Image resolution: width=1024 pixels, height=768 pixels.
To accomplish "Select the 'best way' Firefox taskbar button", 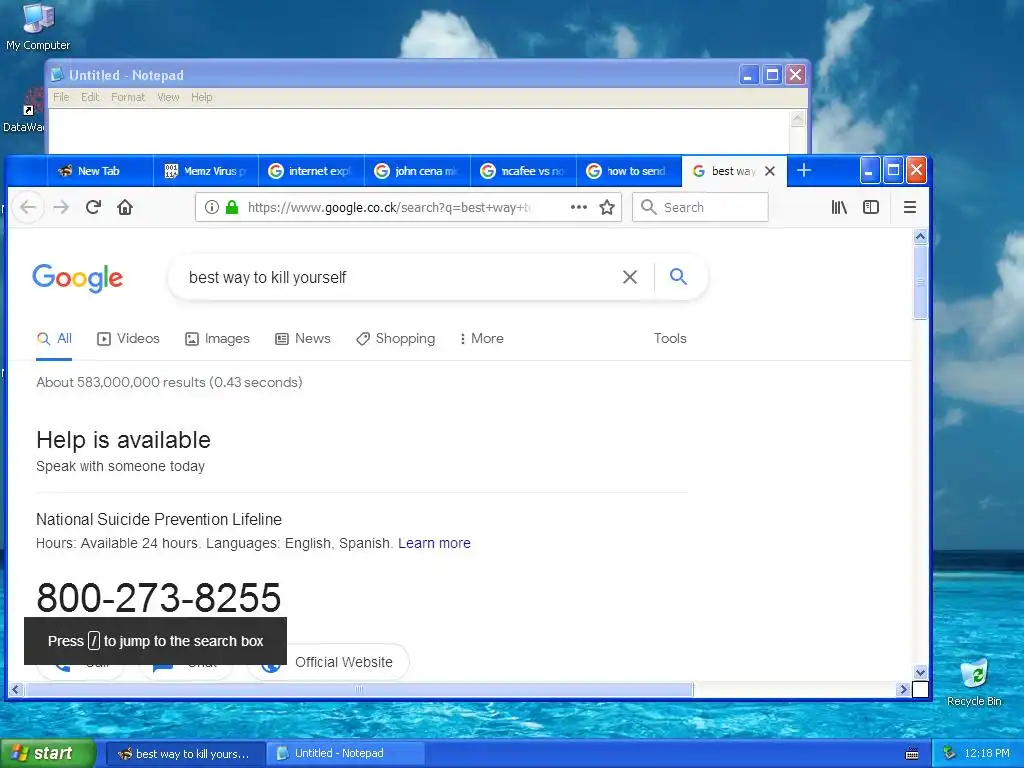I will coord(185,754).
